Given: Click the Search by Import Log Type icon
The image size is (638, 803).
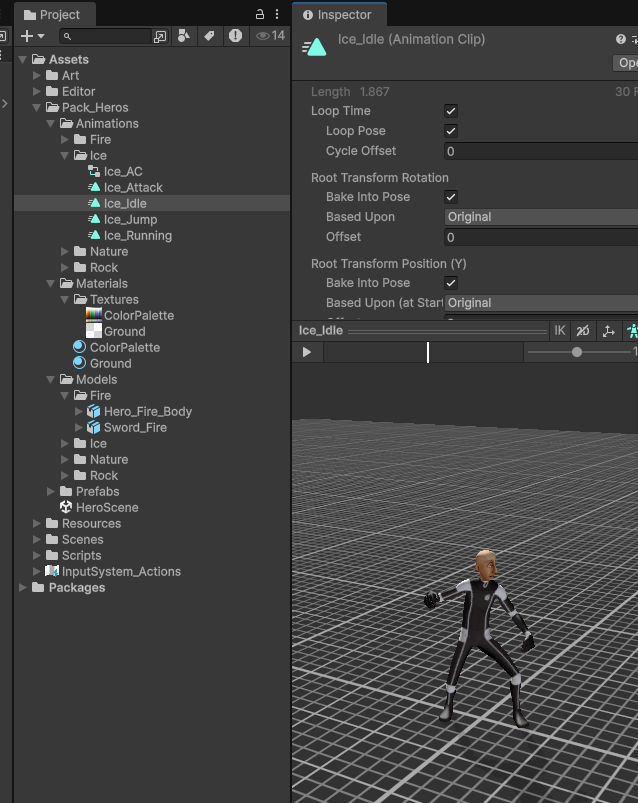Looking at the screenshot, I should point(235,36).
